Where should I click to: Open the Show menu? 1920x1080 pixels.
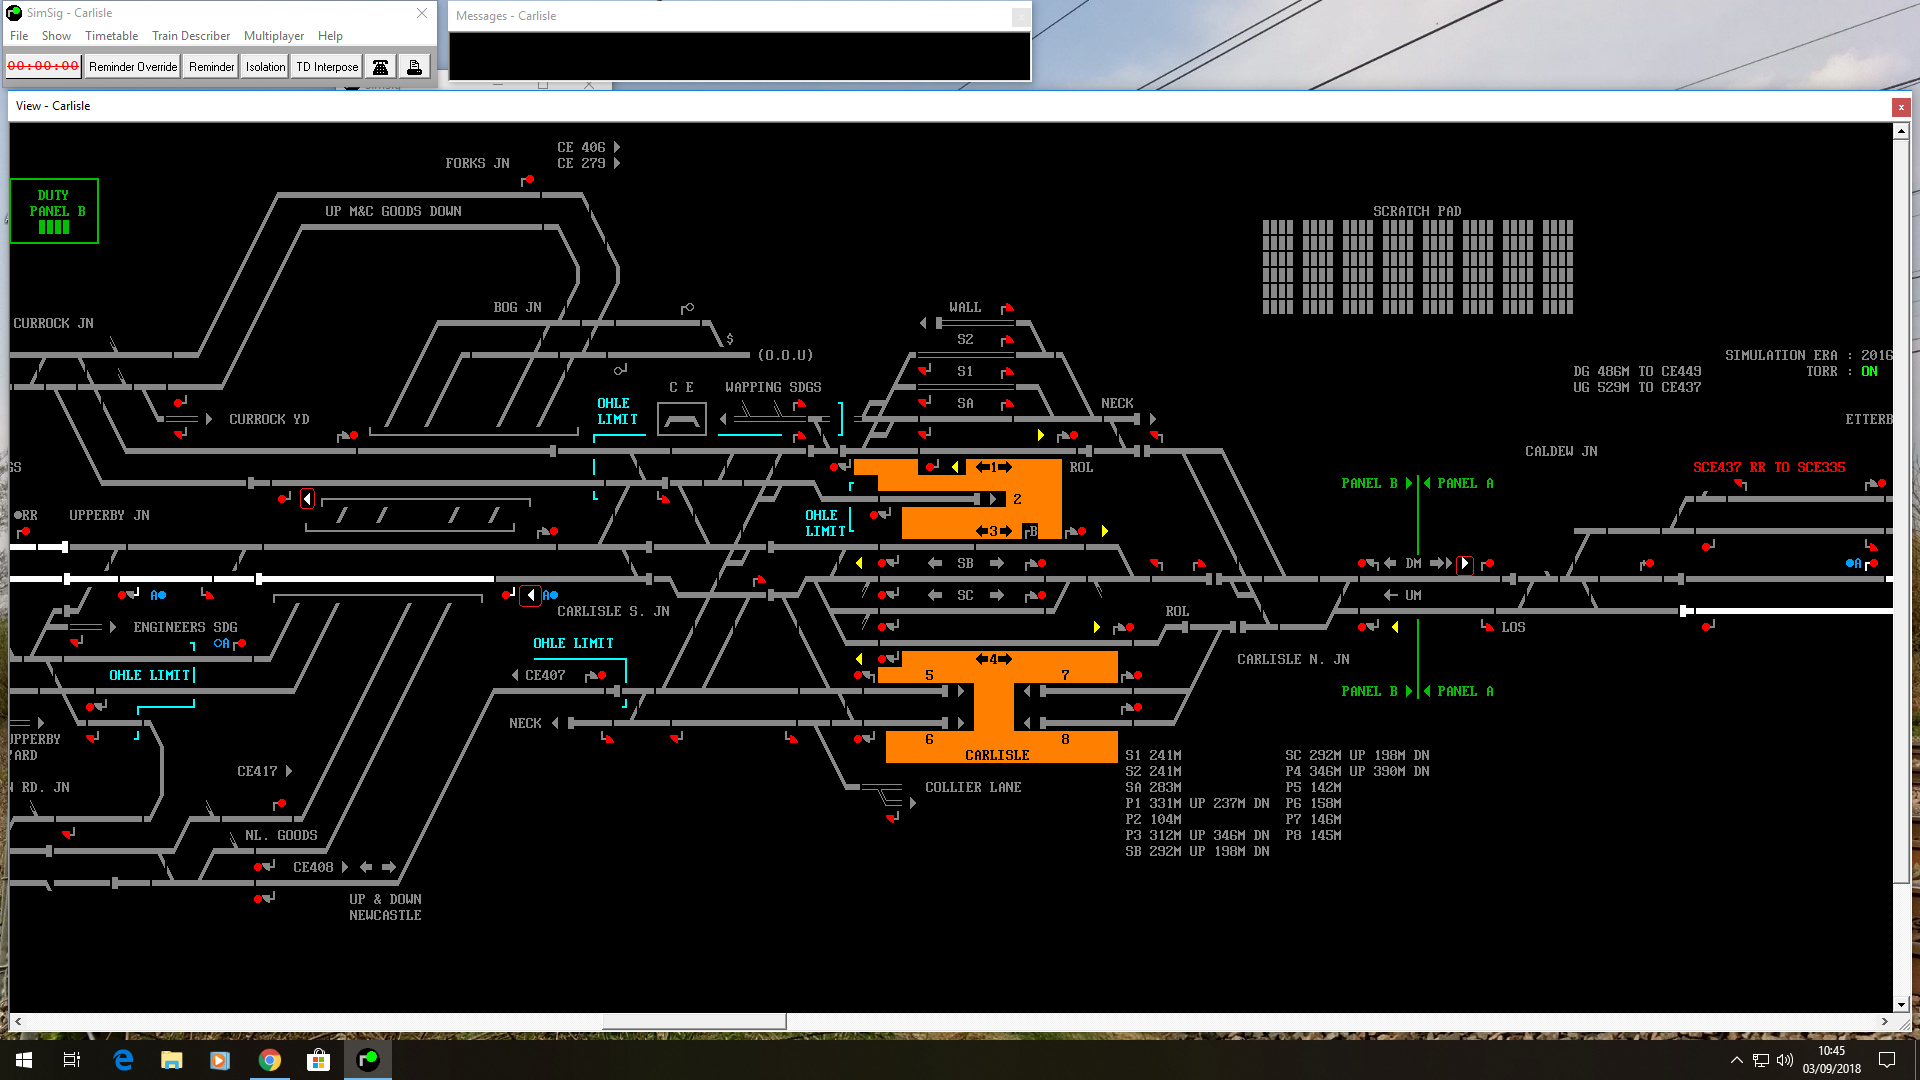click(56, 36)
